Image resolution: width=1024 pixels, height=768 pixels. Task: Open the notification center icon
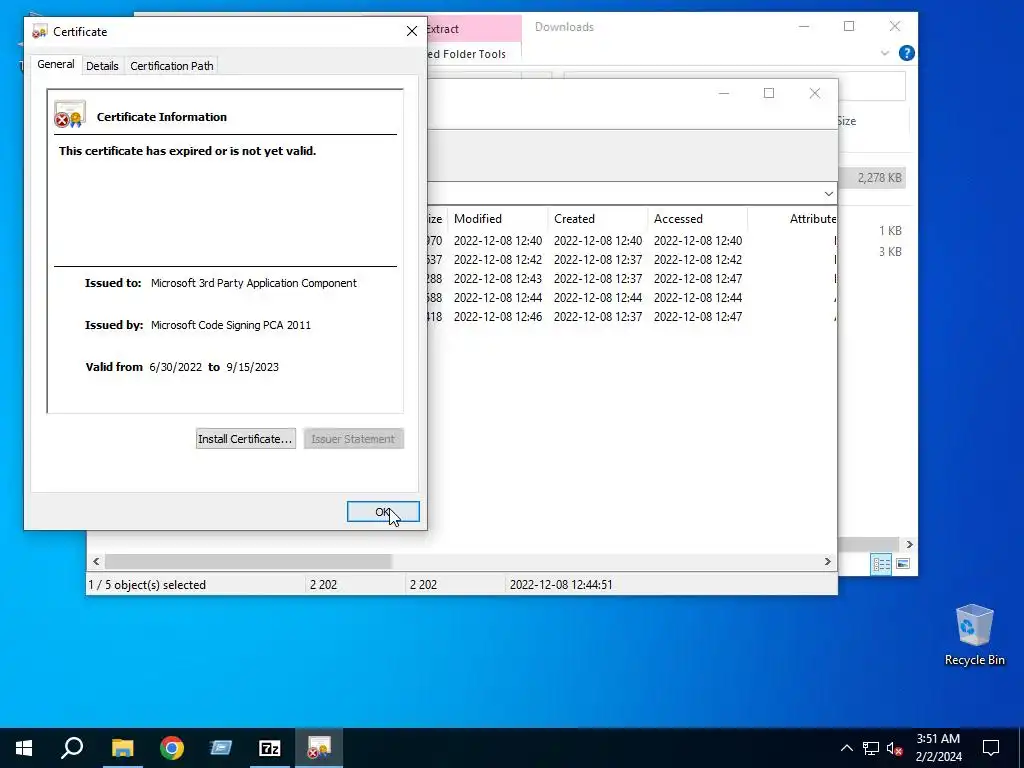coord(991,748)
